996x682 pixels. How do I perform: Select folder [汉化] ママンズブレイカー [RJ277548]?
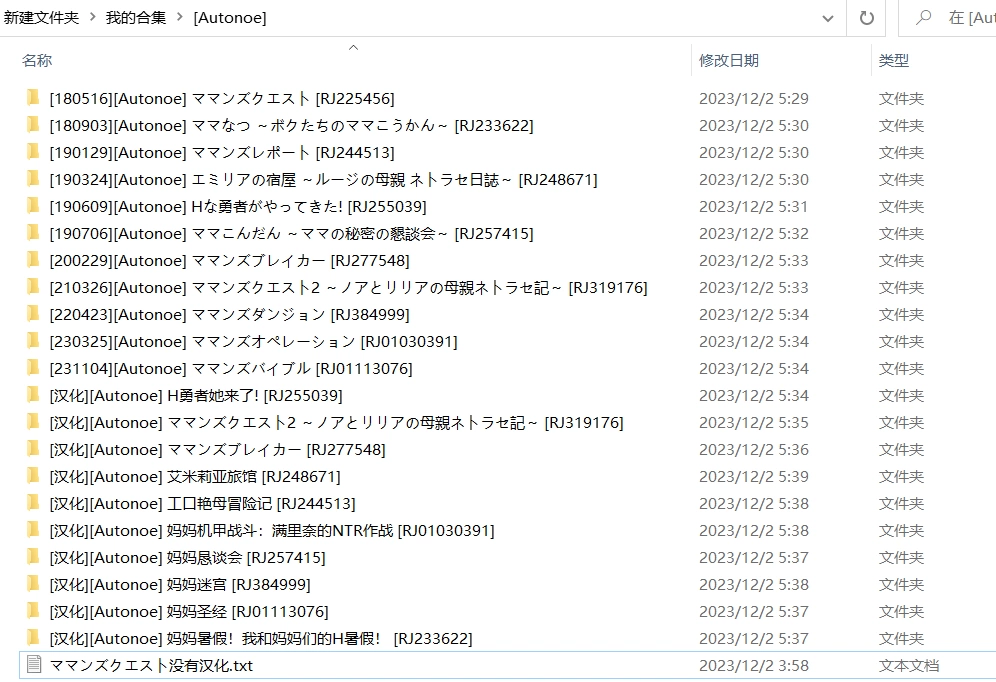pos(217,449)
